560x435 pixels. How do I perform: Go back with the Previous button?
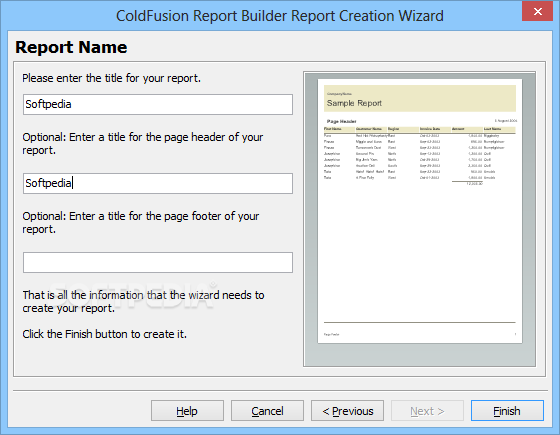(x=348, y=411)
